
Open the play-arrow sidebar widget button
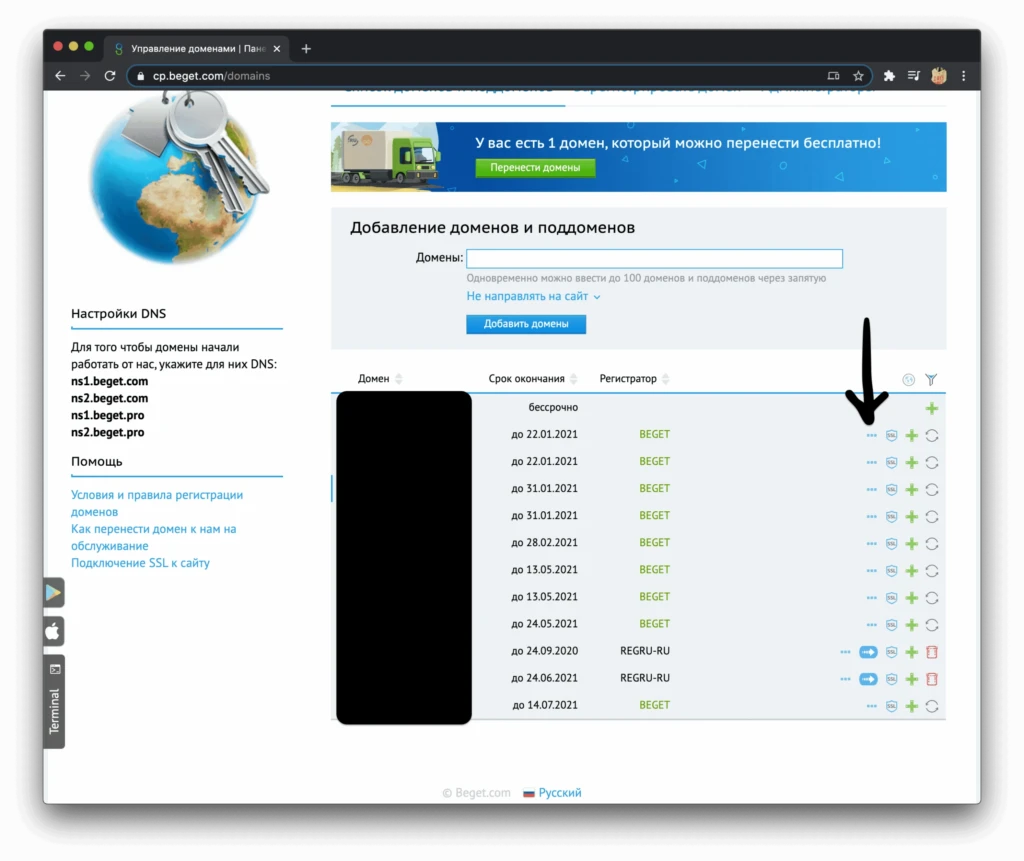pos(54,593)
